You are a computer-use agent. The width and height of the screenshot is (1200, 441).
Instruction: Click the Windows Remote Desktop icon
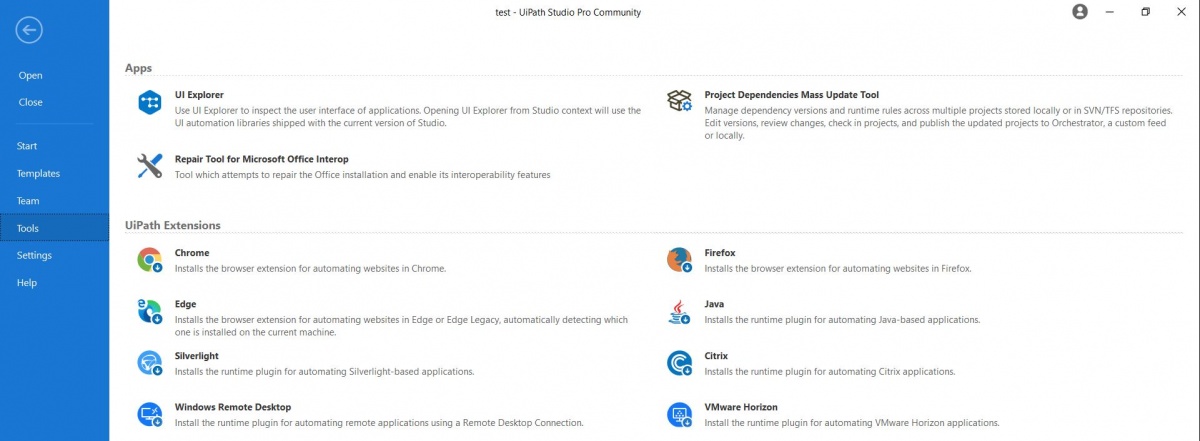150,414
